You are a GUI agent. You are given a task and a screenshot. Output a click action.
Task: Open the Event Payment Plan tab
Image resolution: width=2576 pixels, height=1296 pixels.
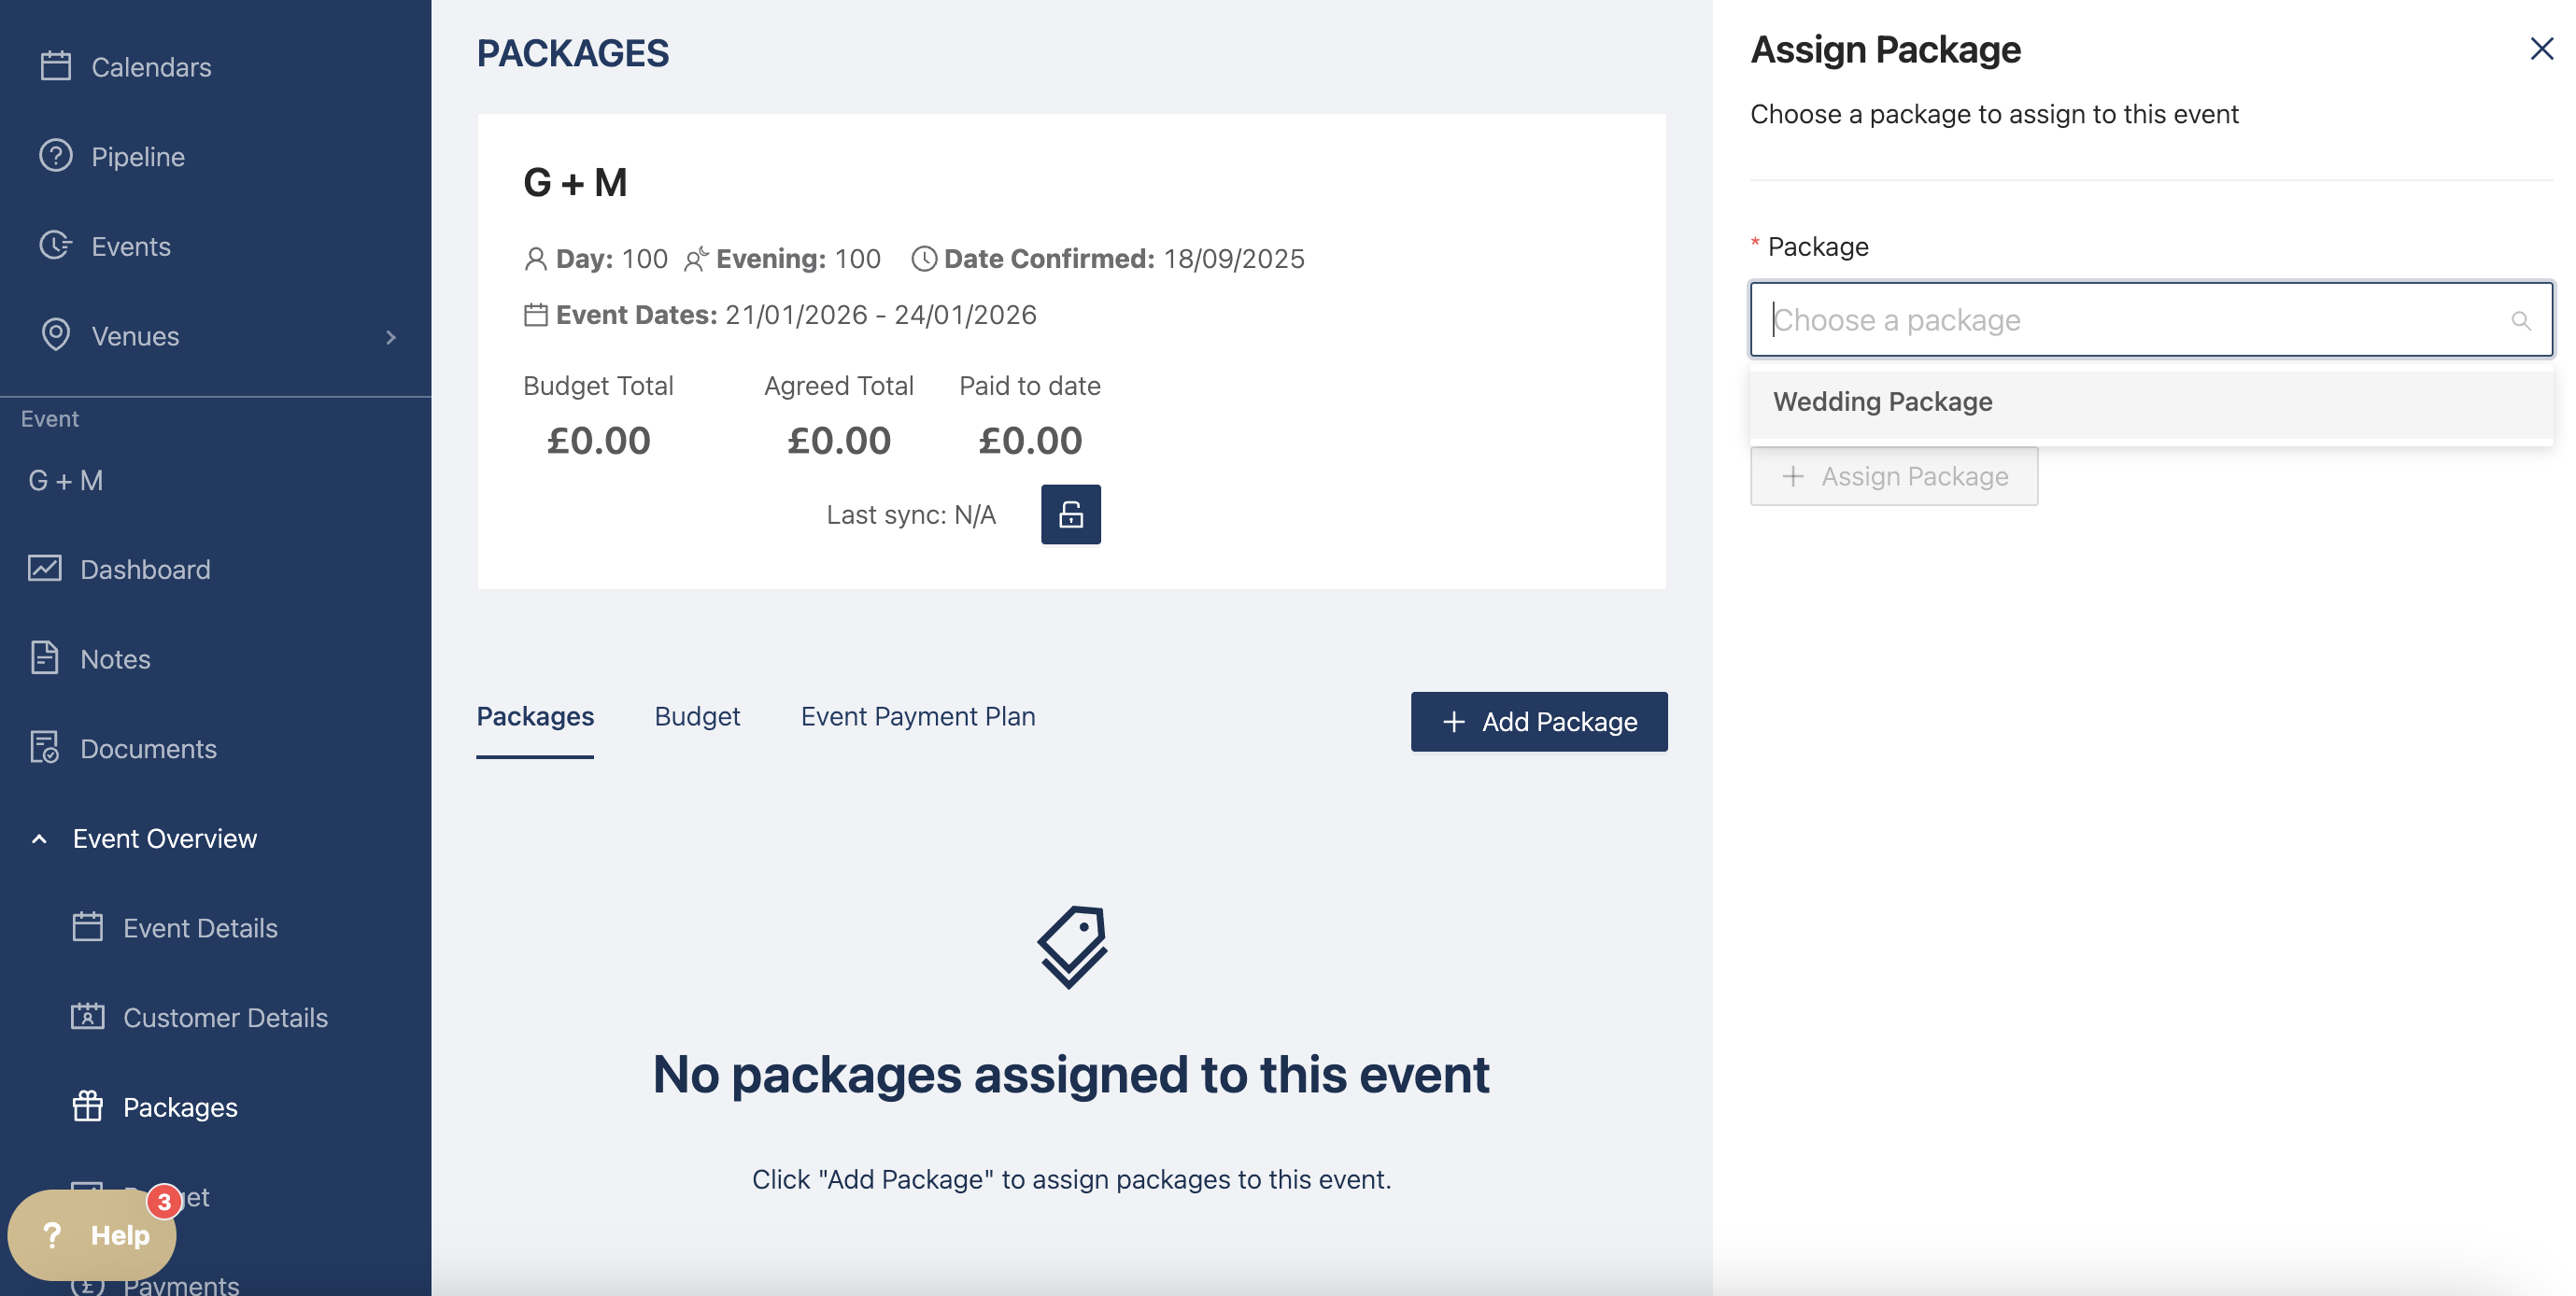tap(917, 717)
